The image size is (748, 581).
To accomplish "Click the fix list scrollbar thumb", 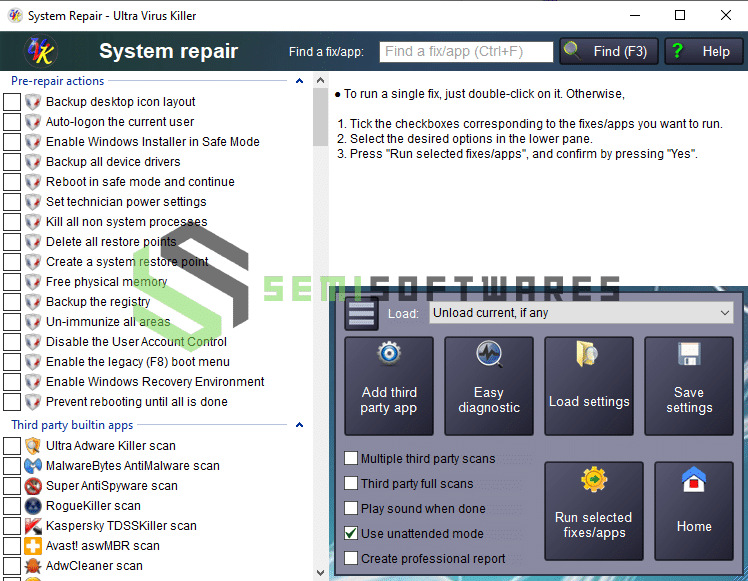I will pyautogui.click(x=321, y=117).
